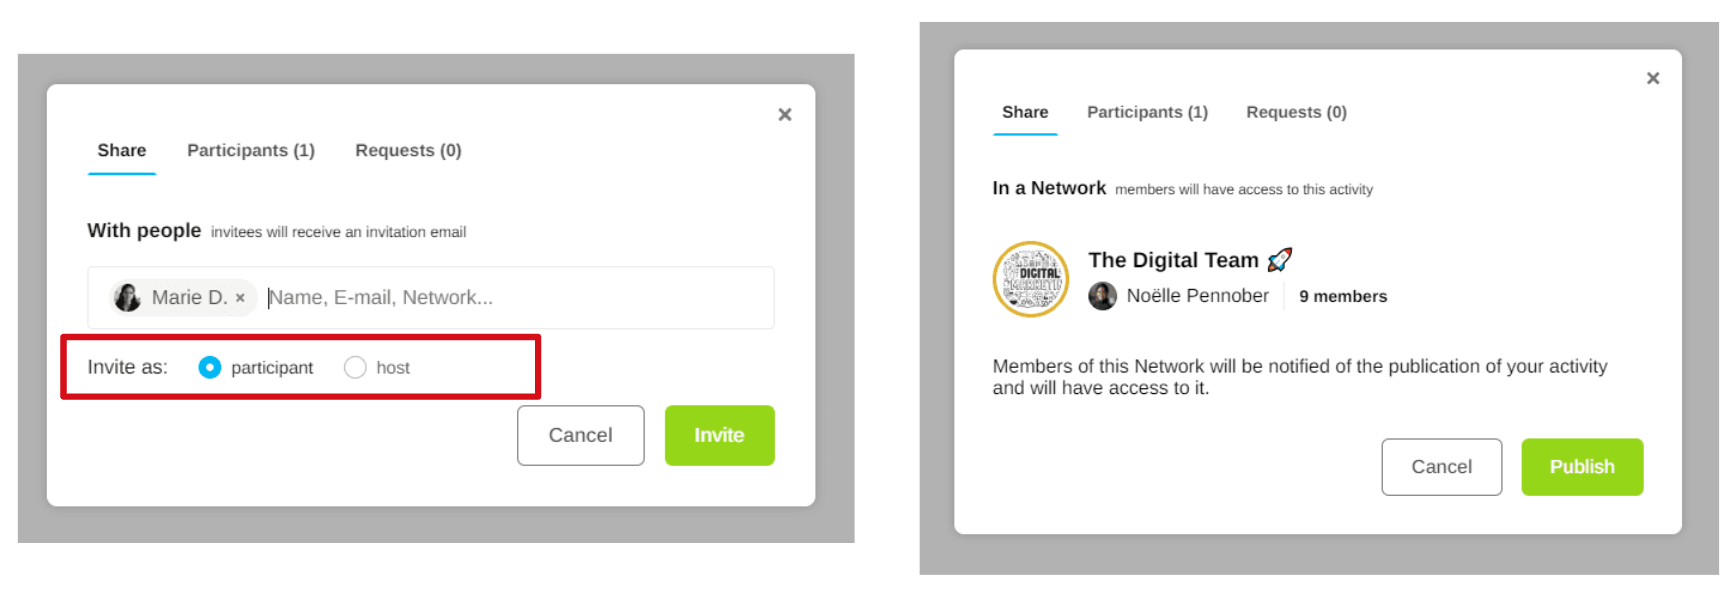This screenshot has width=1736, height=593.
Task: Switch to Share tab in left dialog
Action: point(122,150)
